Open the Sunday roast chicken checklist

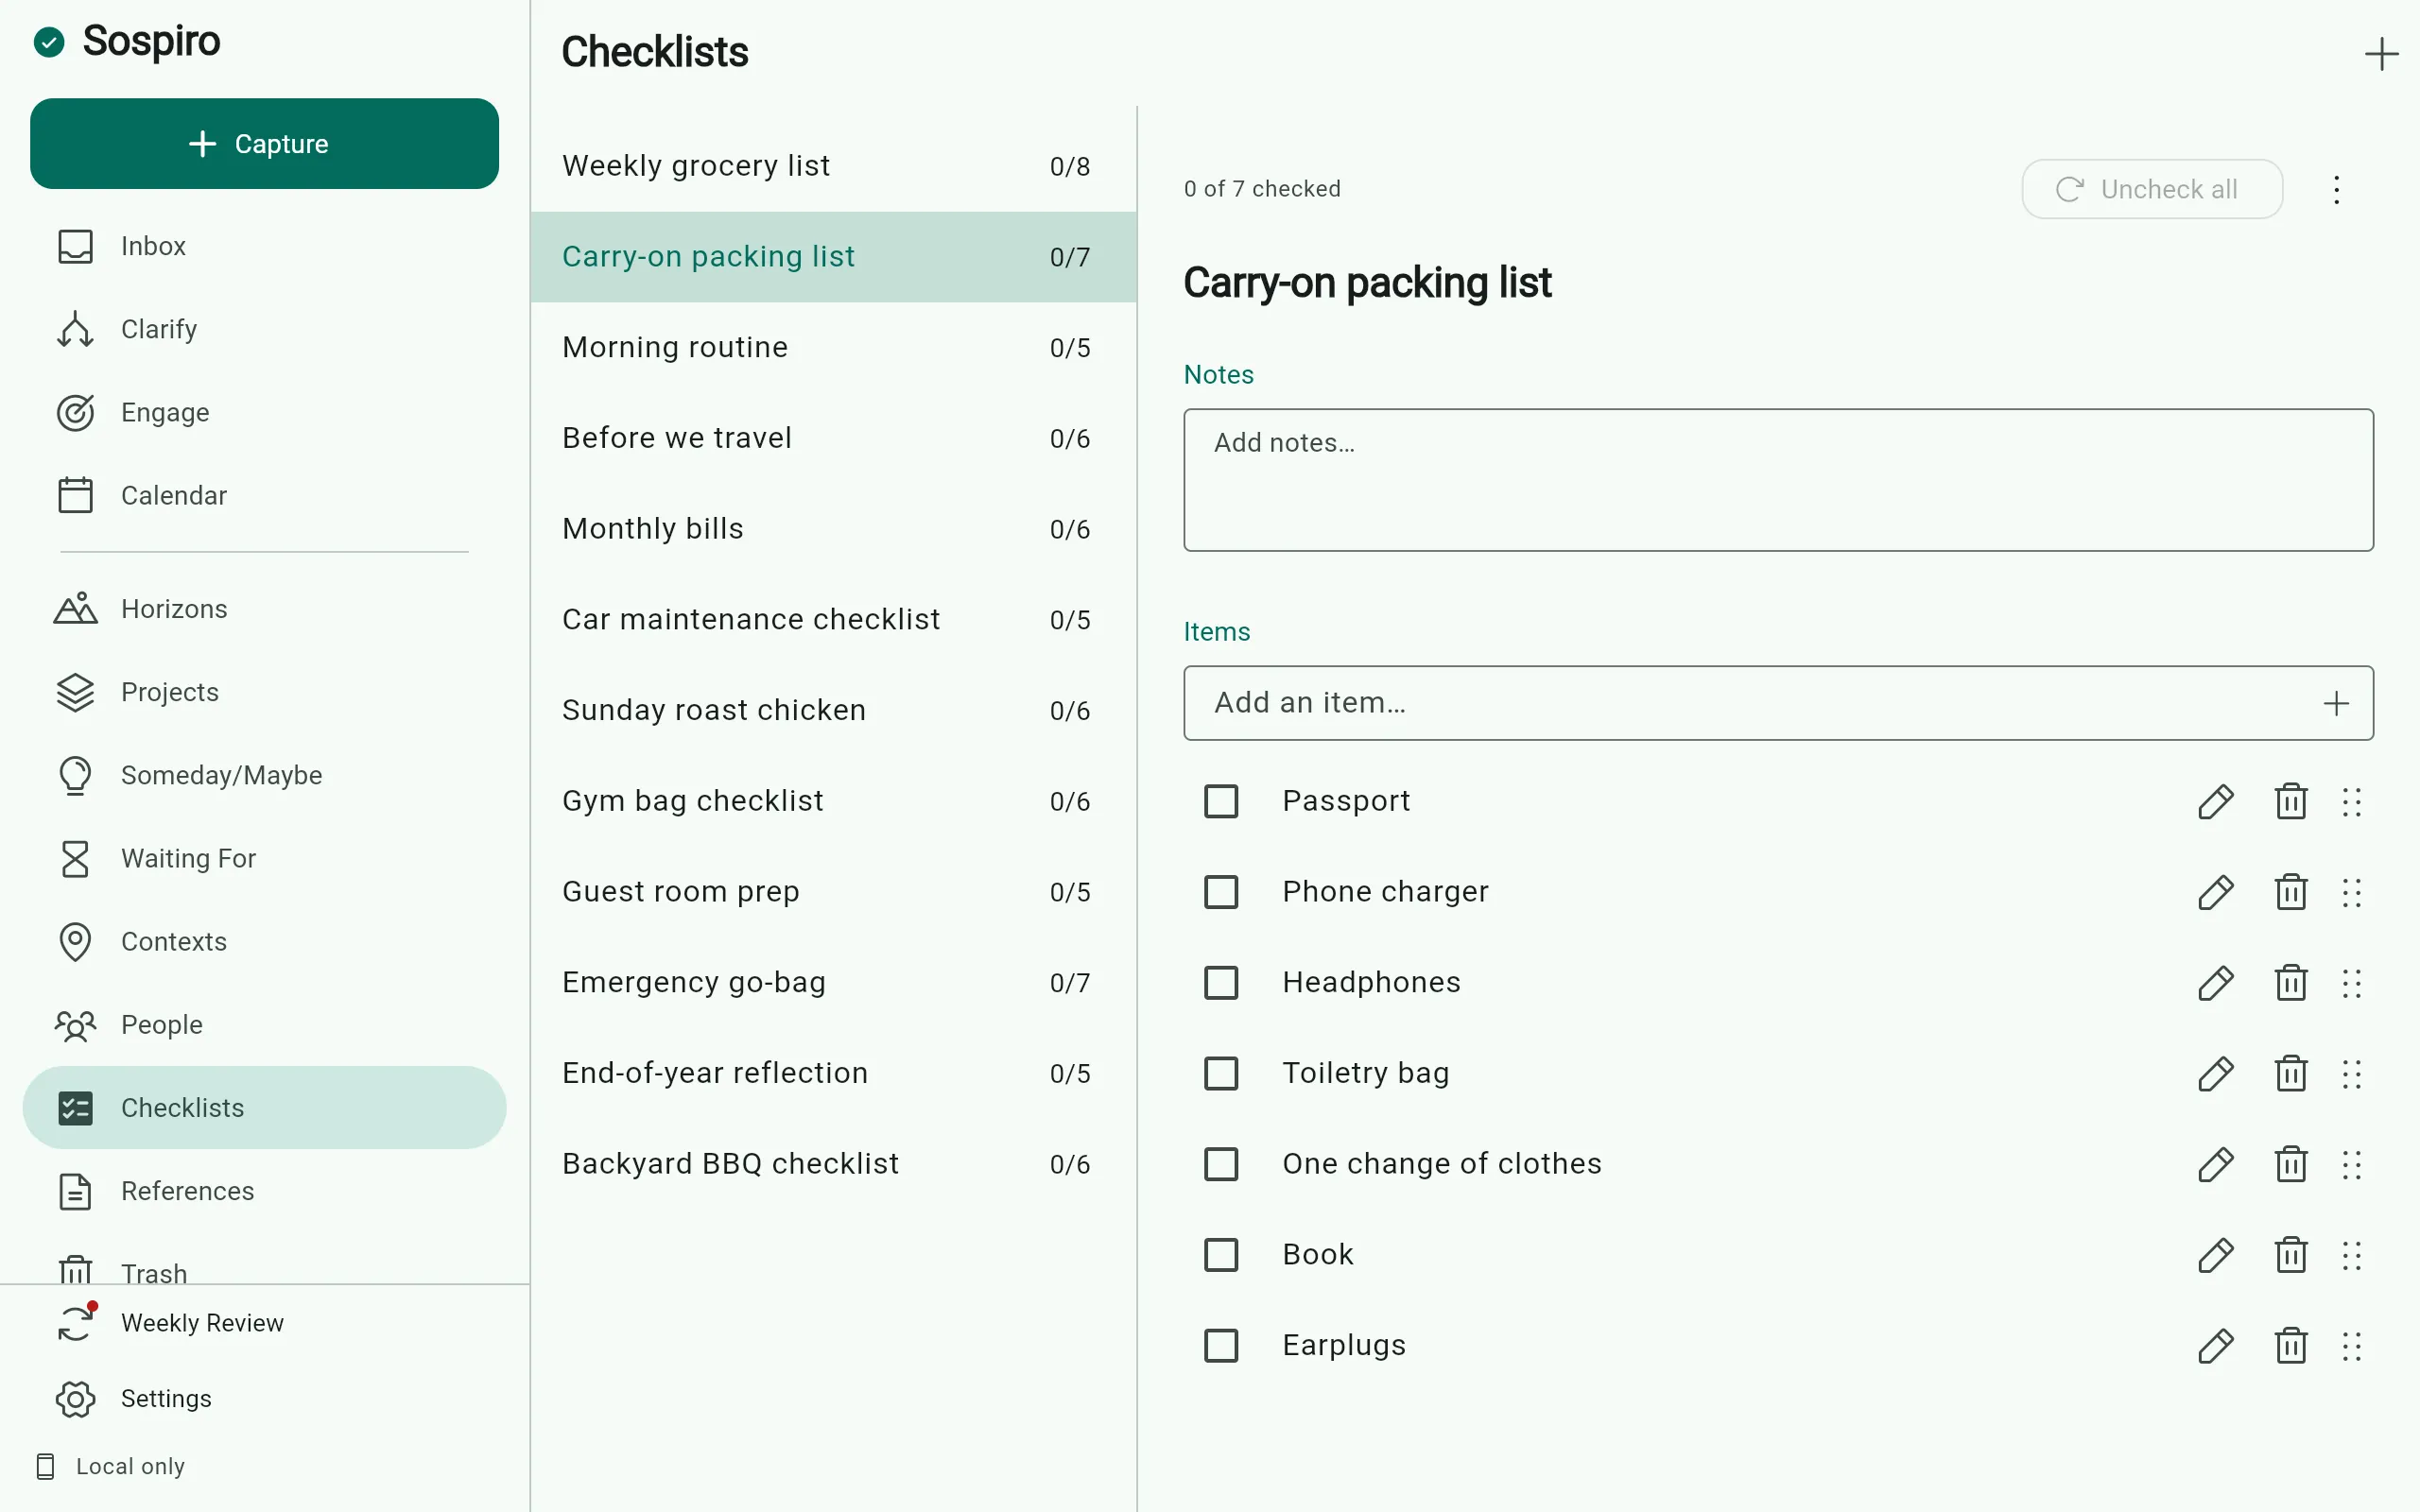tap(833, 710)
